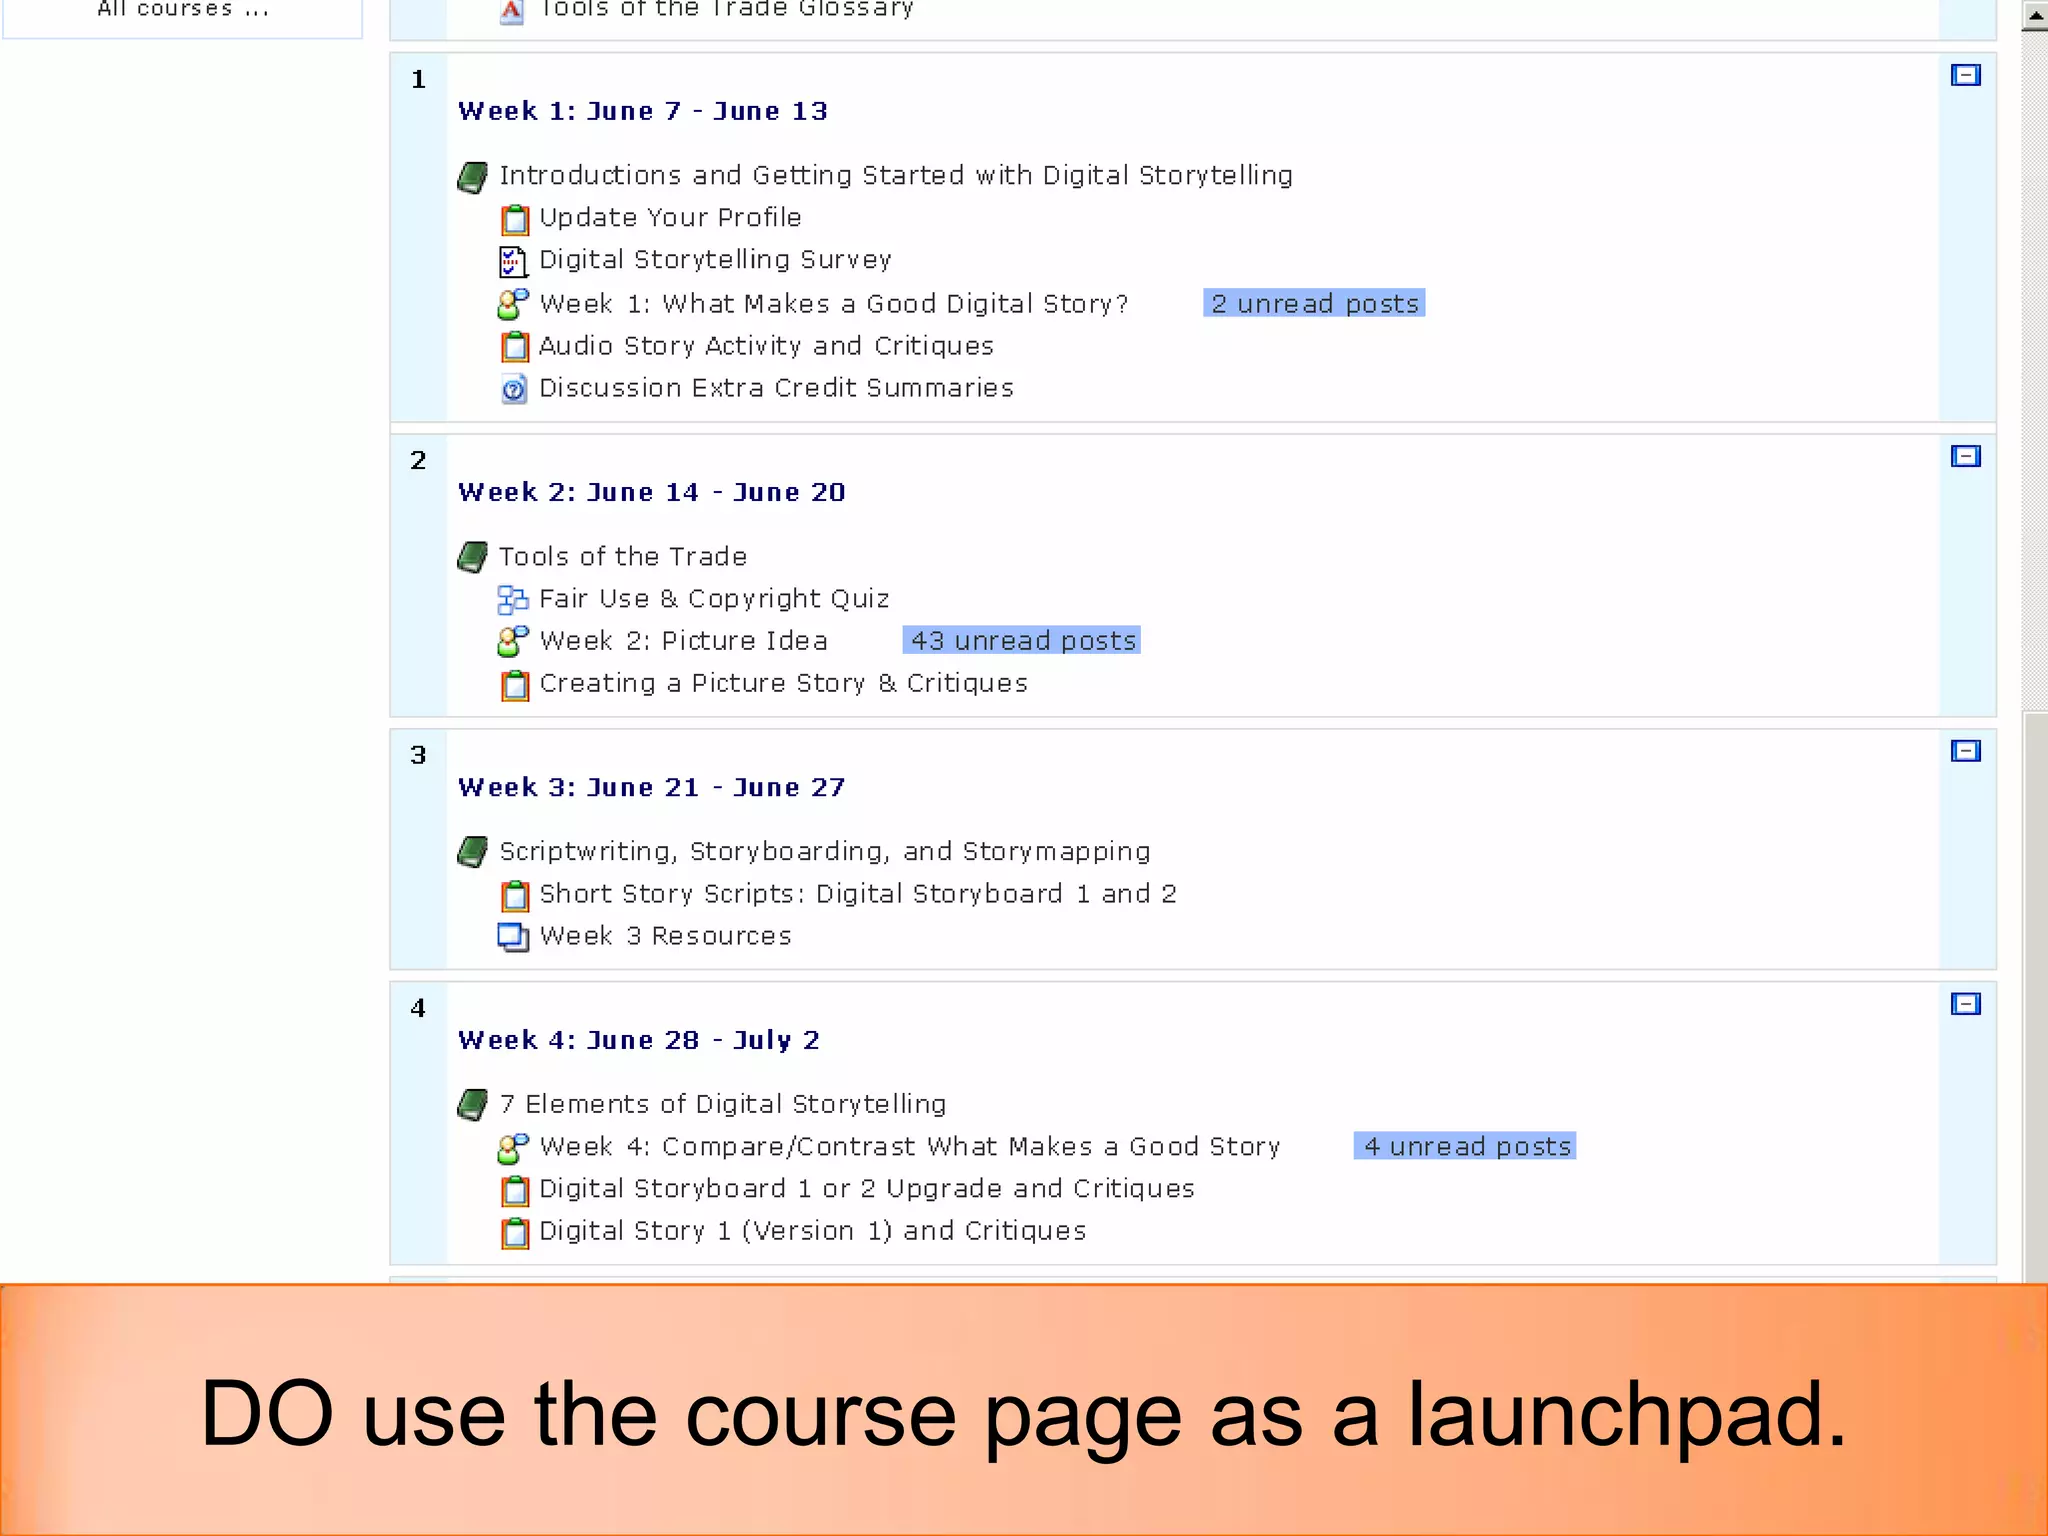Click the Week 3: June 21 - June 27 heading
Viewport: 2048px width, 1536px height.
click(652, 787)
